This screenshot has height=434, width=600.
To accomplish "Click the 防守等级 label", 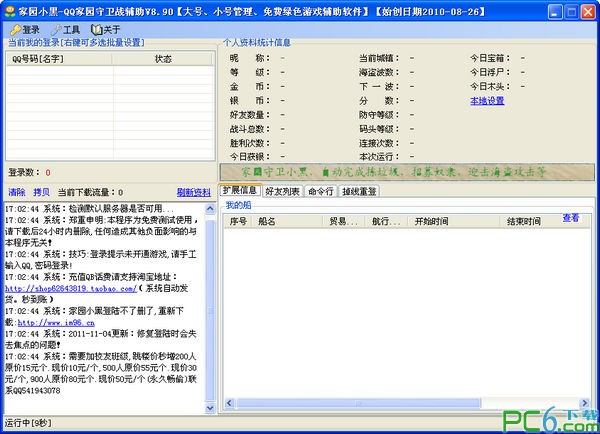I will 379,115.
